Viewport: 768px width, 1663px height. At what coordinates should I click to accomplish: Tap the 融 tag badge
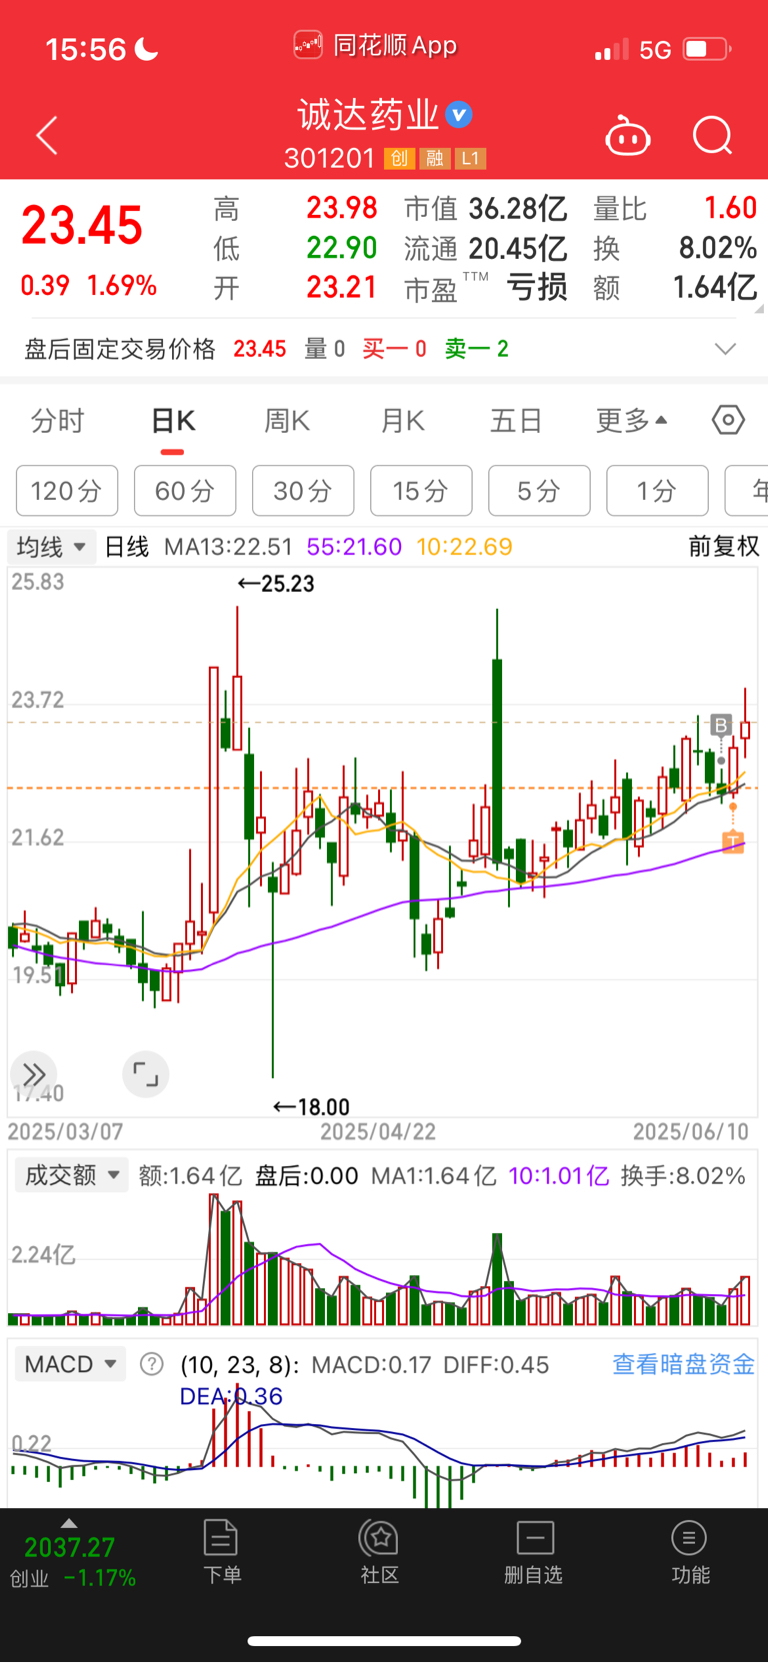434,158
